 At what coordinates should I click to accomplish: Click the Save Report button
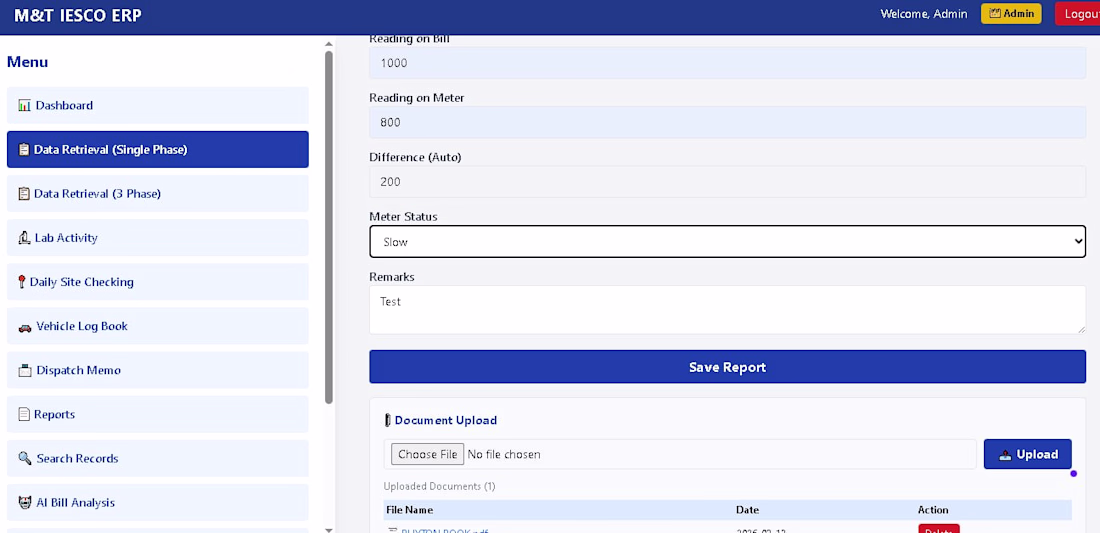727,367
